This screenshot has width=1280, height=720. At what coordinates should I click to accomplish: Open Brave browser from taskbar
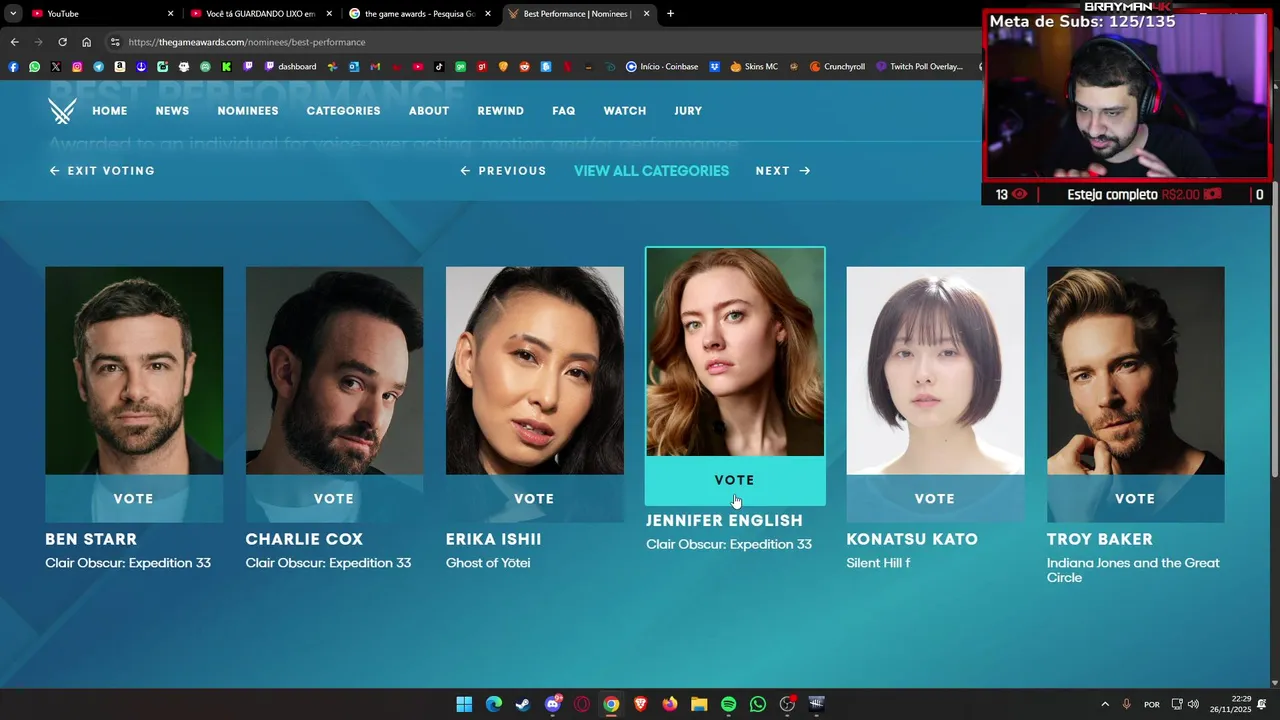pyautogui.click(x=640, y=704)
